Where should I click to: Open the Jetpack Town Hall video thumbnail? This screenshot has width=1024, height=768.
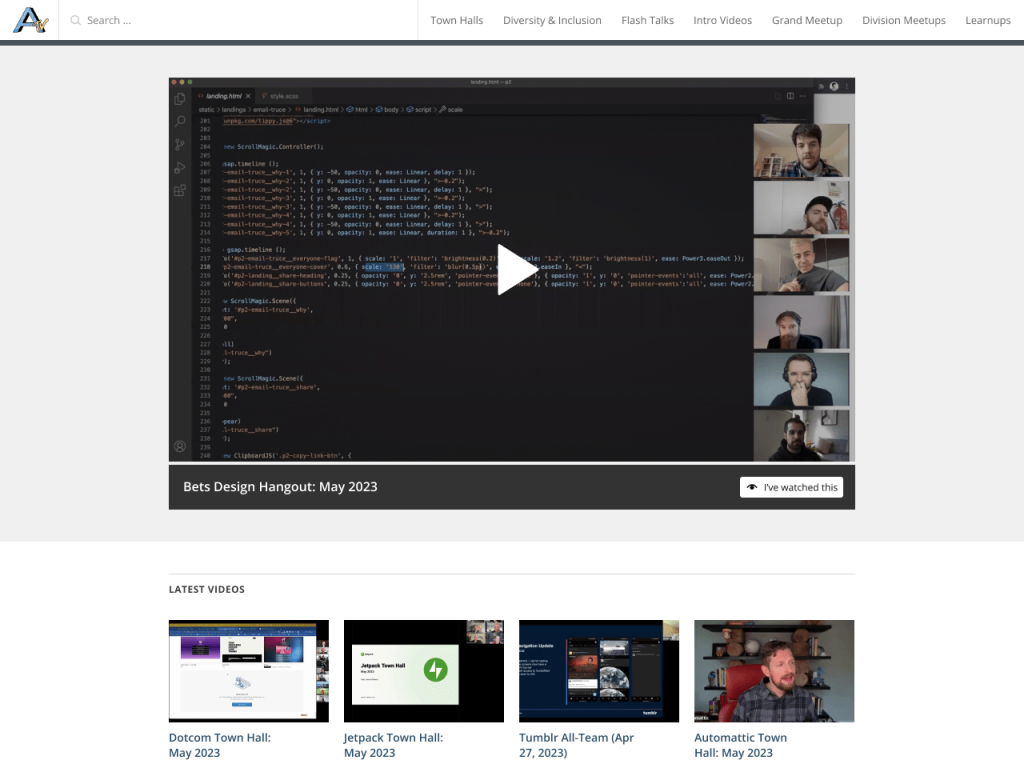click(x=424, y=671)
